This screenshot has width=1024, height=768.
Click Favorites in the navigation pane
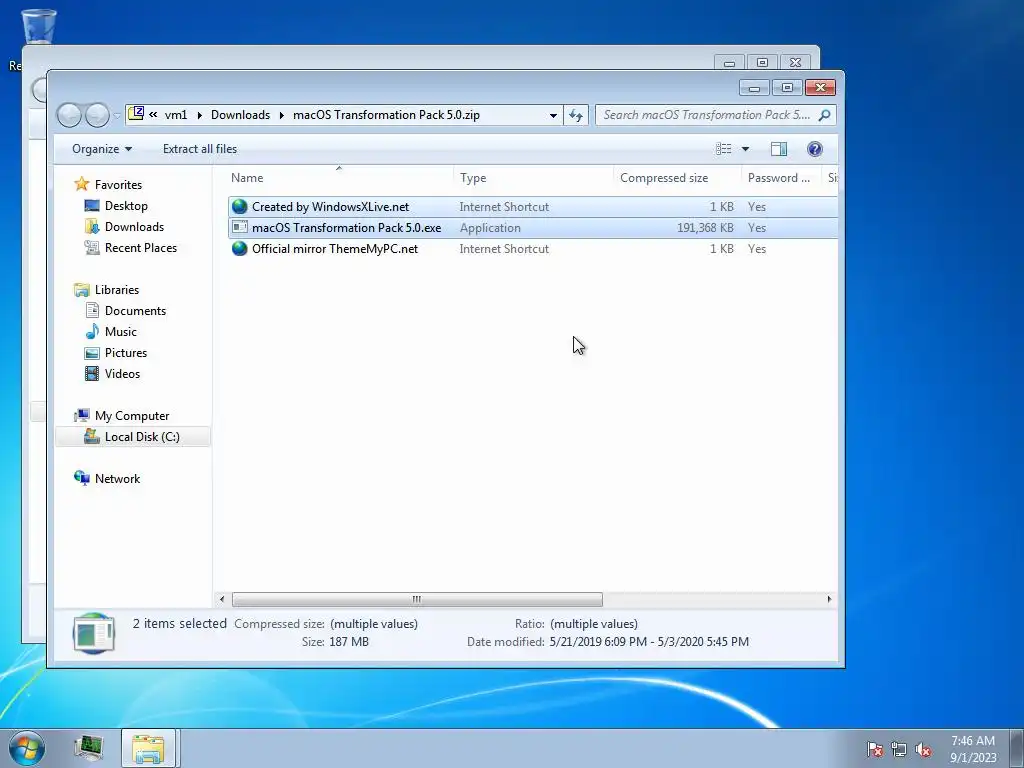pyautogui.click(x=118, y=185)
